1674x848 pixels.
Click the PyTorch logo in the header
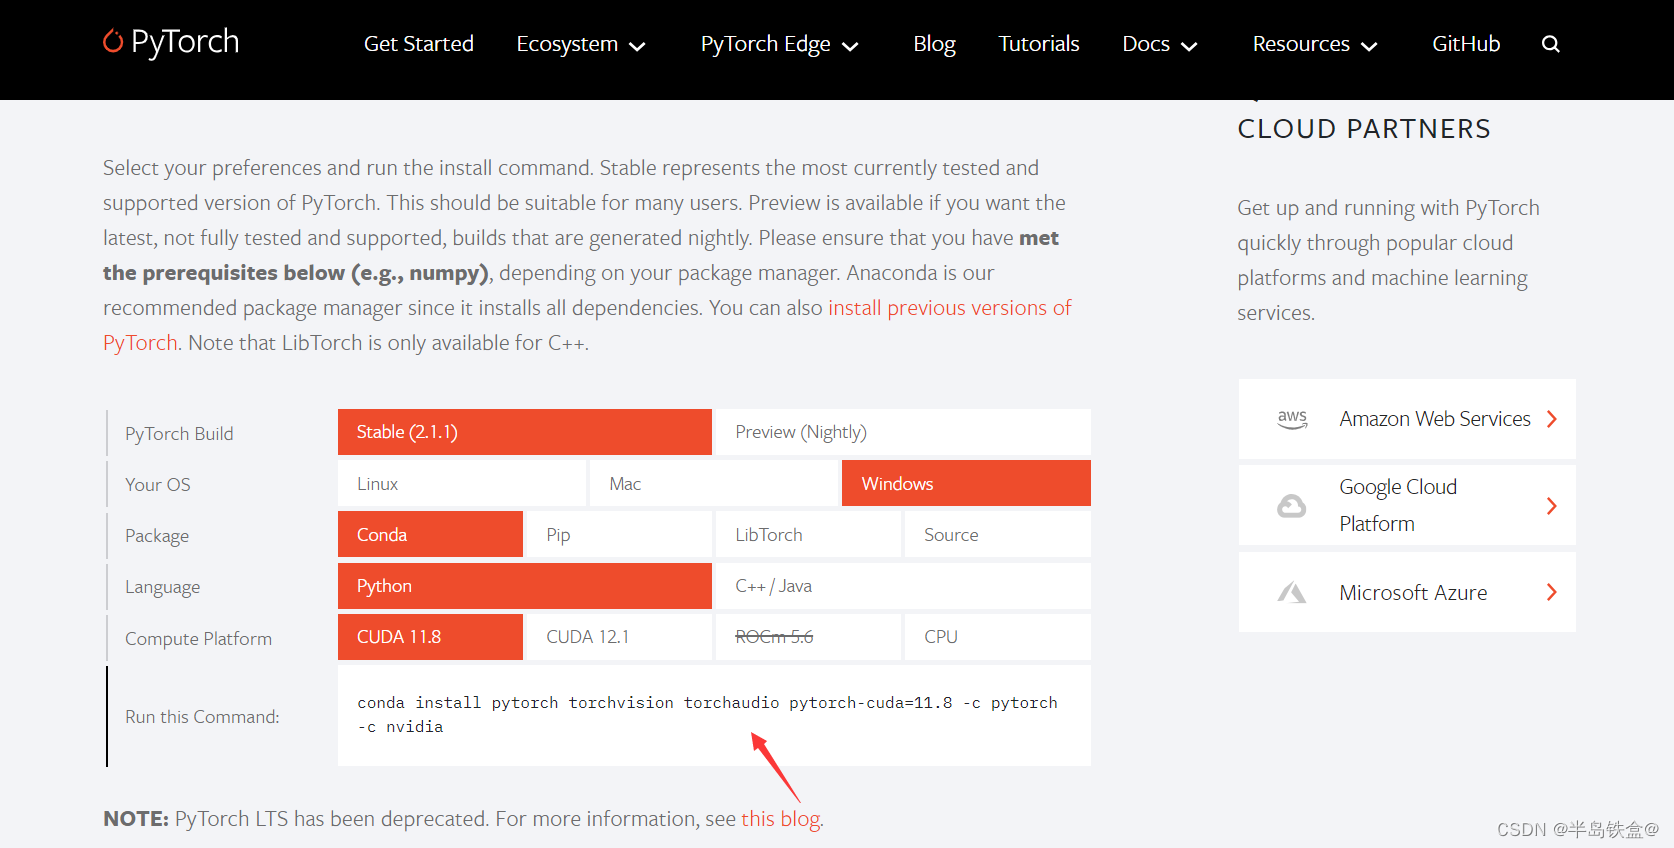(171, 42)
